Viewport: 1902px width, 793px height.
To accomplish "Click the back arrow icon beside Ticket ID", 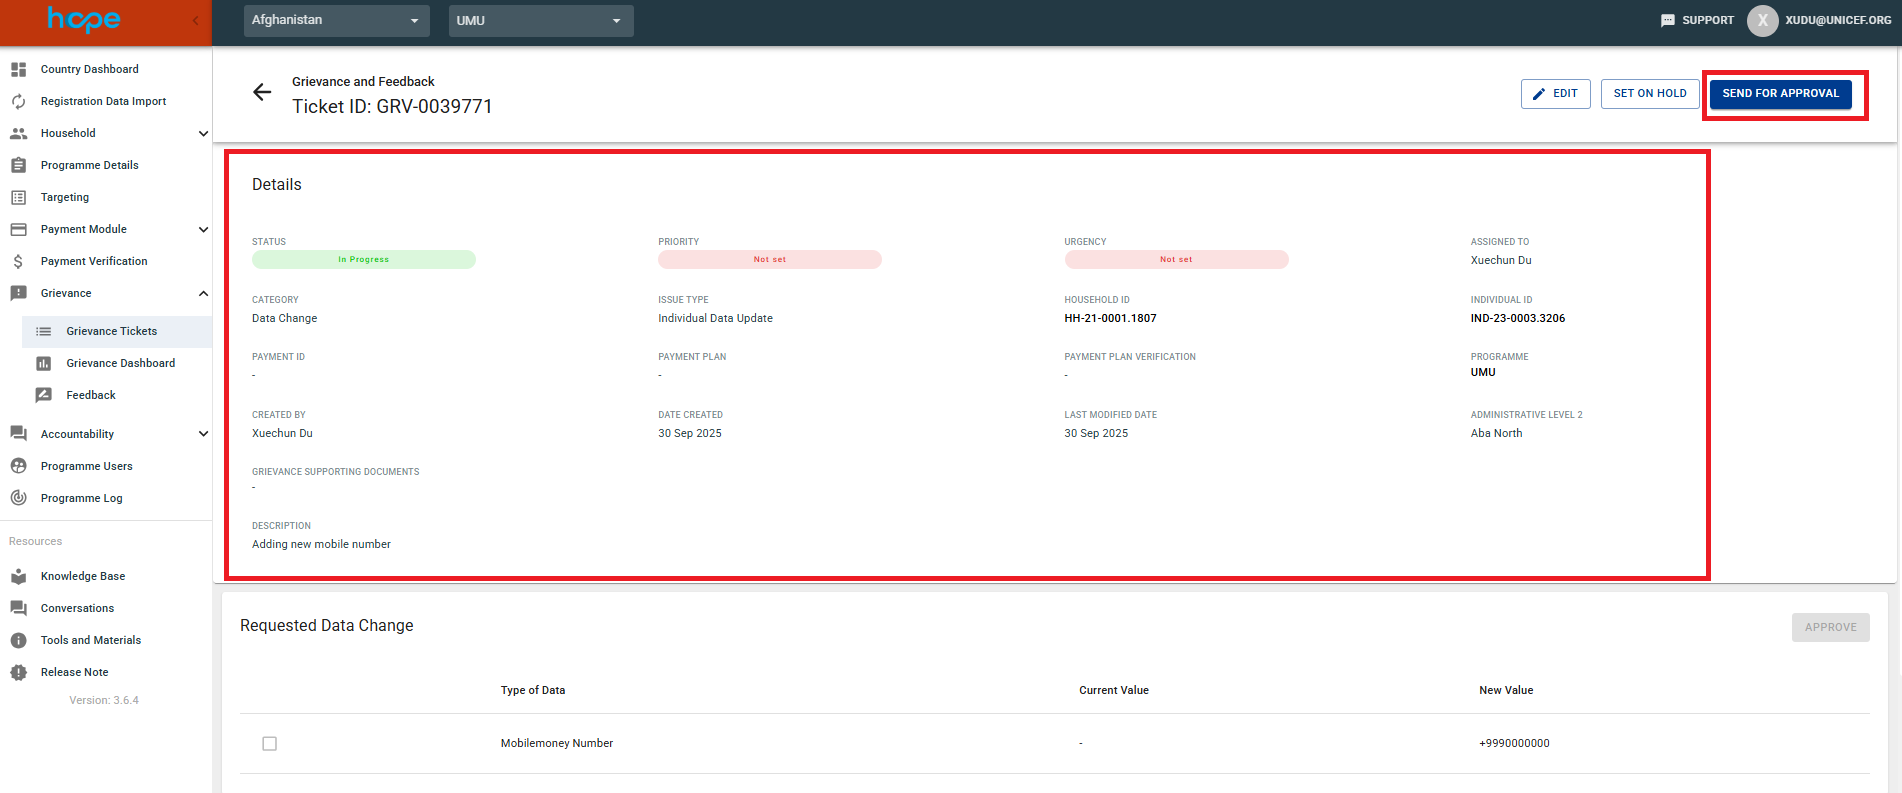I will click(x=262, y=93).
